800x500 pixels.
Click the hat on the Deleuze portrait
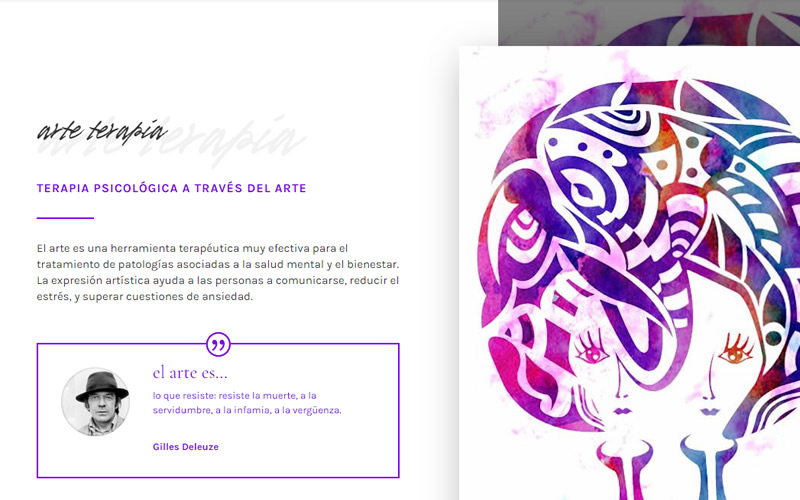click(103, 387)
